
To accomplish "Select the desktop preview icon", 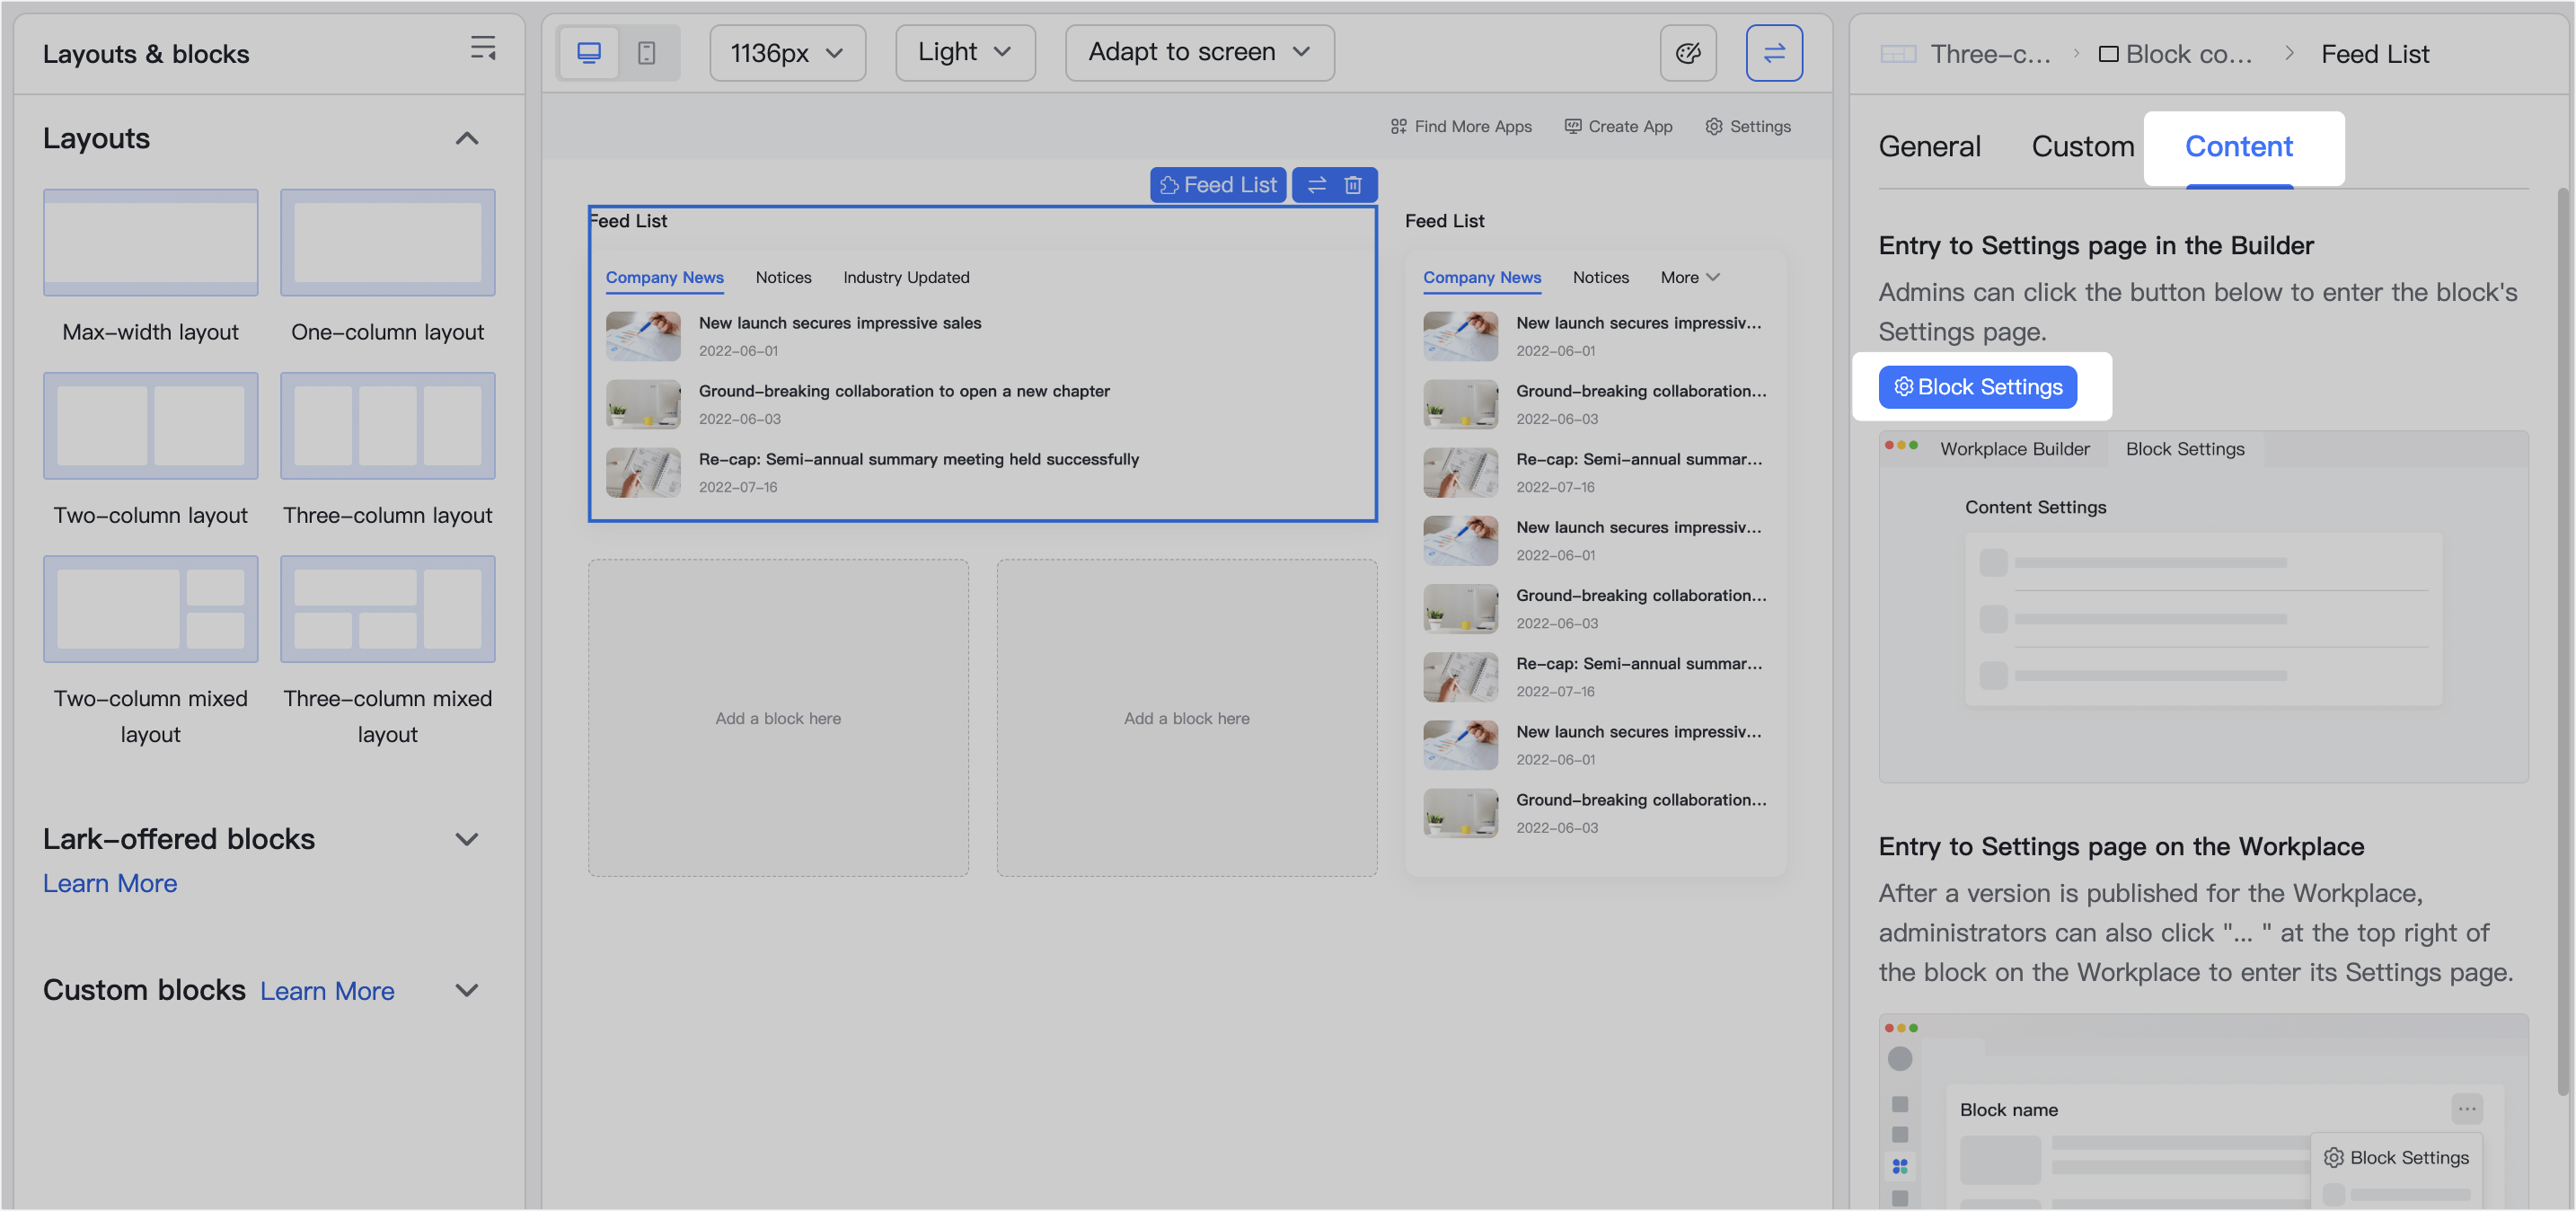I will pyautogui.click(x=589, y=52).
